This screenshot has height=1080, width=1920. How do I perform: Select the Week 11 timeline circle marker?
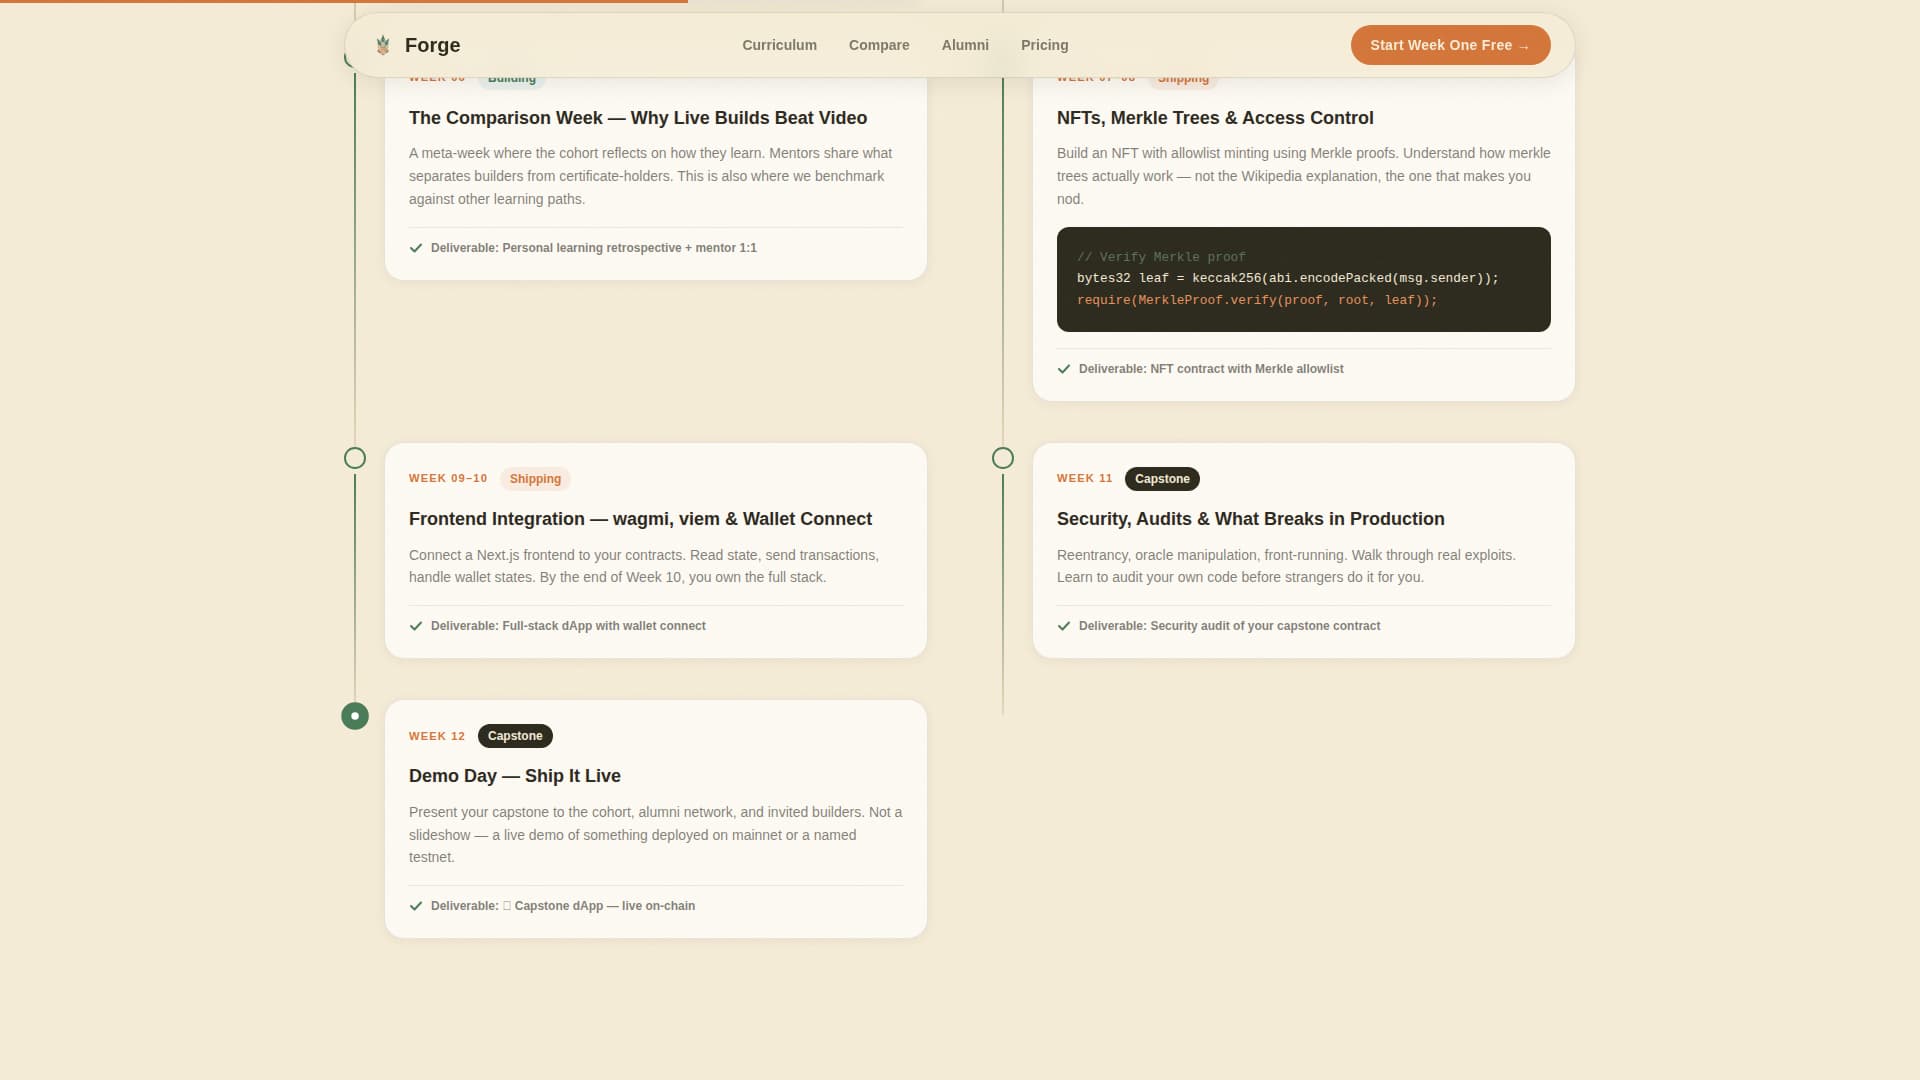(1003, 458)
